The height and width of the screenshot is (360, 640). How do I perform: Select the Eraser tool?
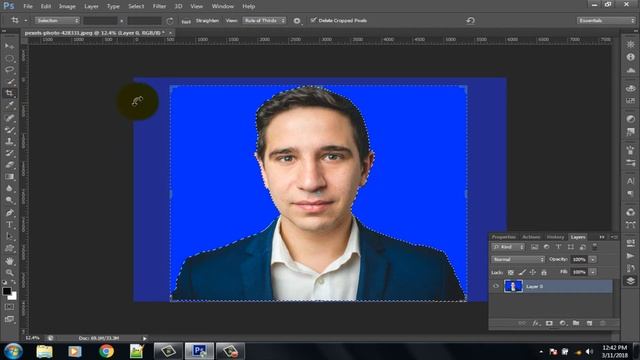pos(9,165)
